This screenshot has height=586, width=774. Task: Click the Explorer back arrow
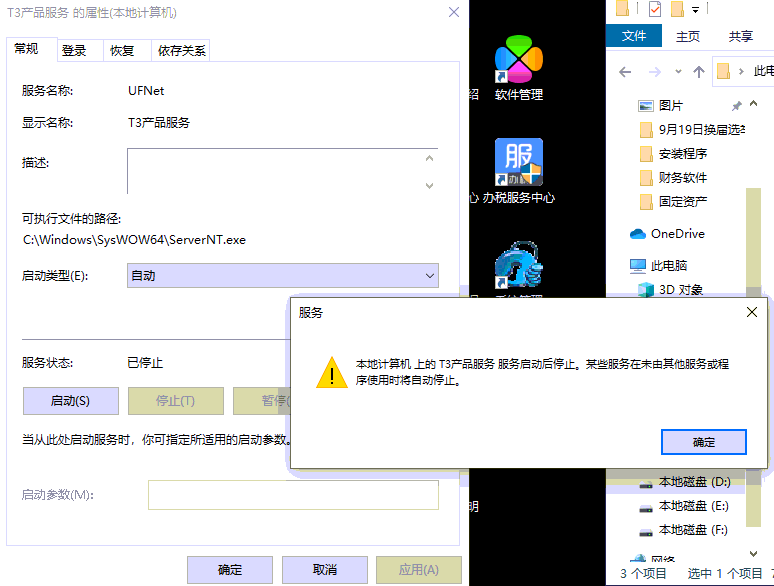coord(625,72)
